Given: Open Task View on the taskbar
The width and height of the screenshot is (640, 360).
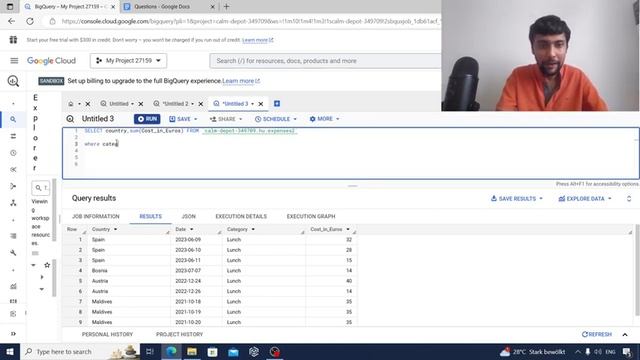Looking at the screenshot, I should (150, 351).
